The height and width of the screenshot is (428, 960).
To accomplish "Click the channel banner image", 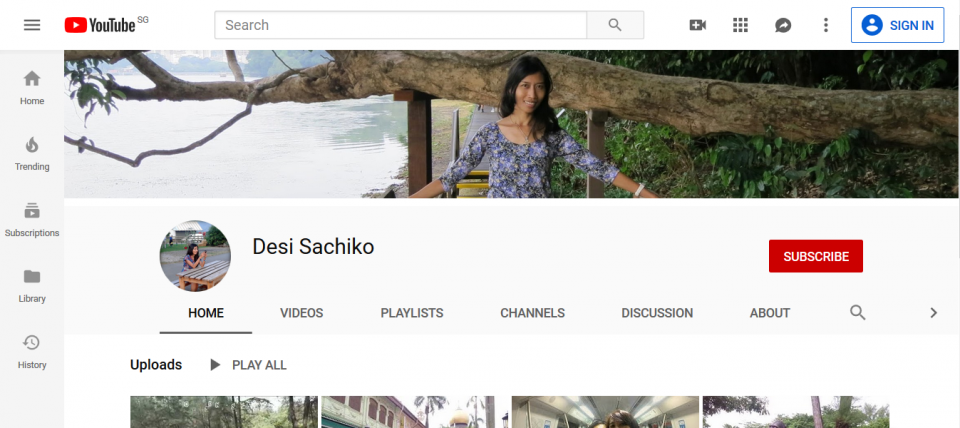I will 512,124.
